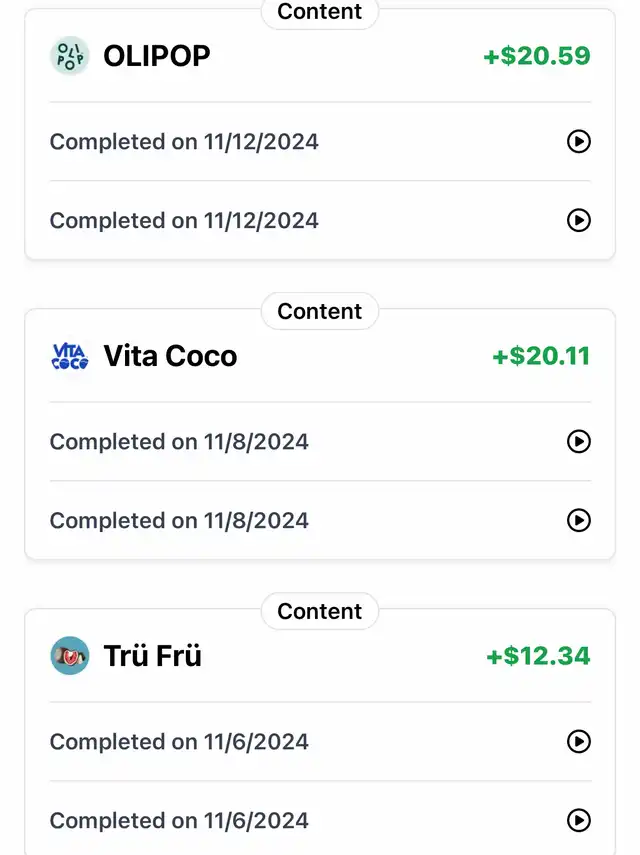This screenshot has width=640, height=855.
Task: Select the Content badge above Vita Coco
Action: tap(320, 311)
